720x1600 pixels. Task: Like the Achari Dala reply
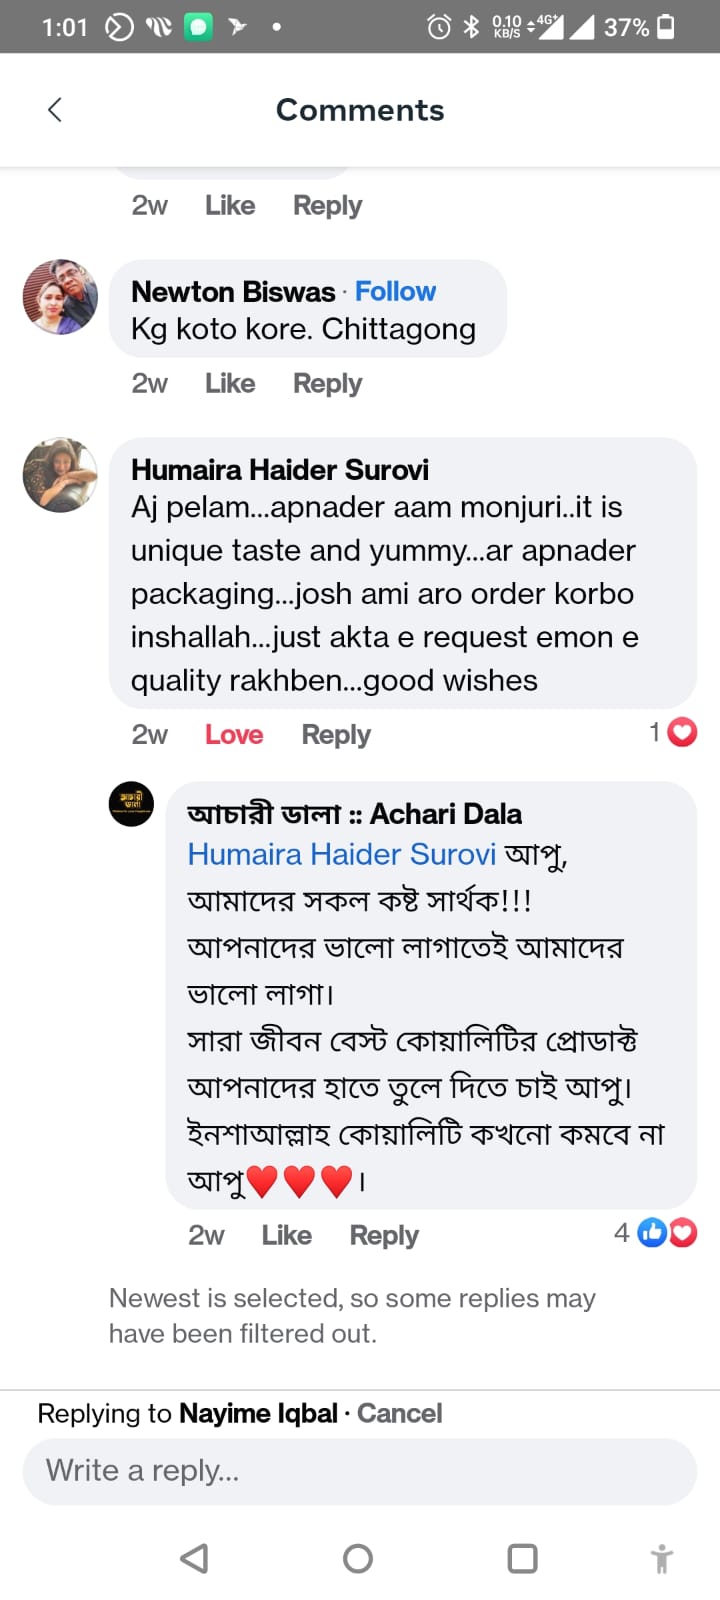[286, 1236]
